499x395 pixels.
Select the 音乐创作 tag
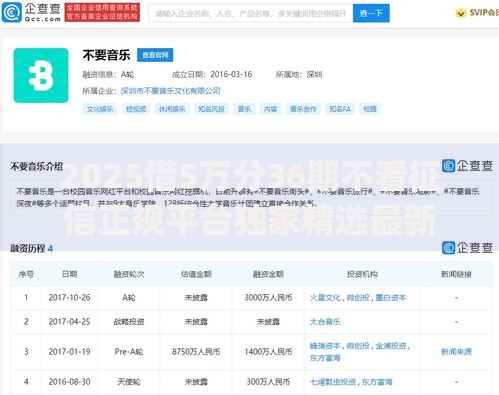(303, 109)
